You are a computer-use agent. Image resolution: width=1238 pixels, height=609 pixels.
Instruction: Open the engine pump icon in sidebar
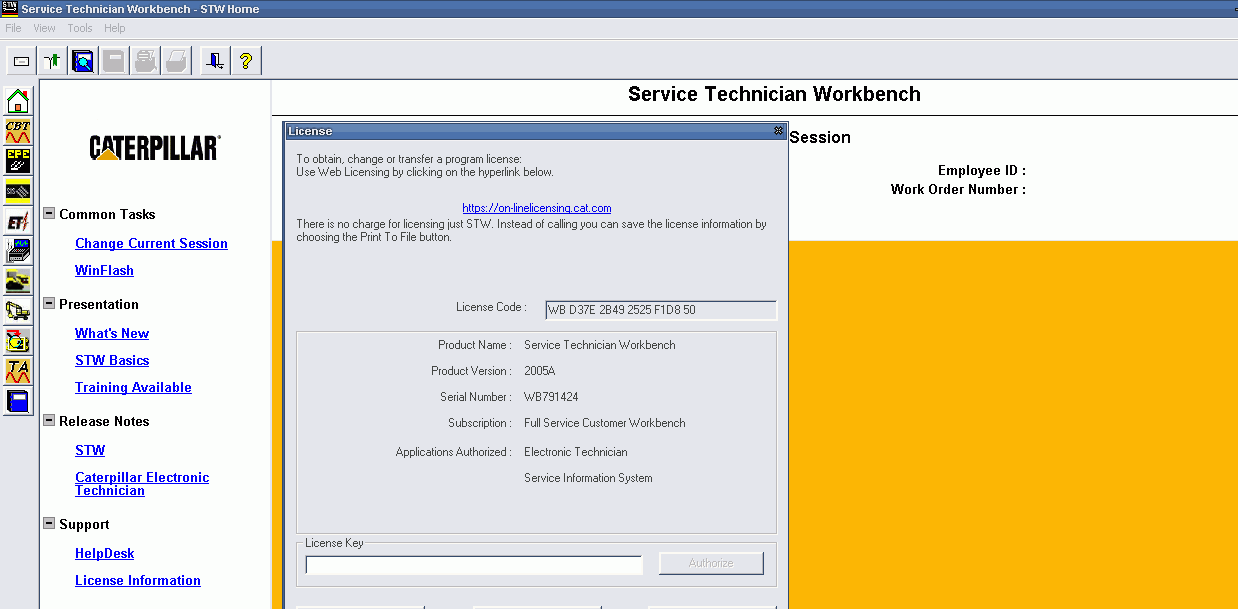tap(18, 342)
